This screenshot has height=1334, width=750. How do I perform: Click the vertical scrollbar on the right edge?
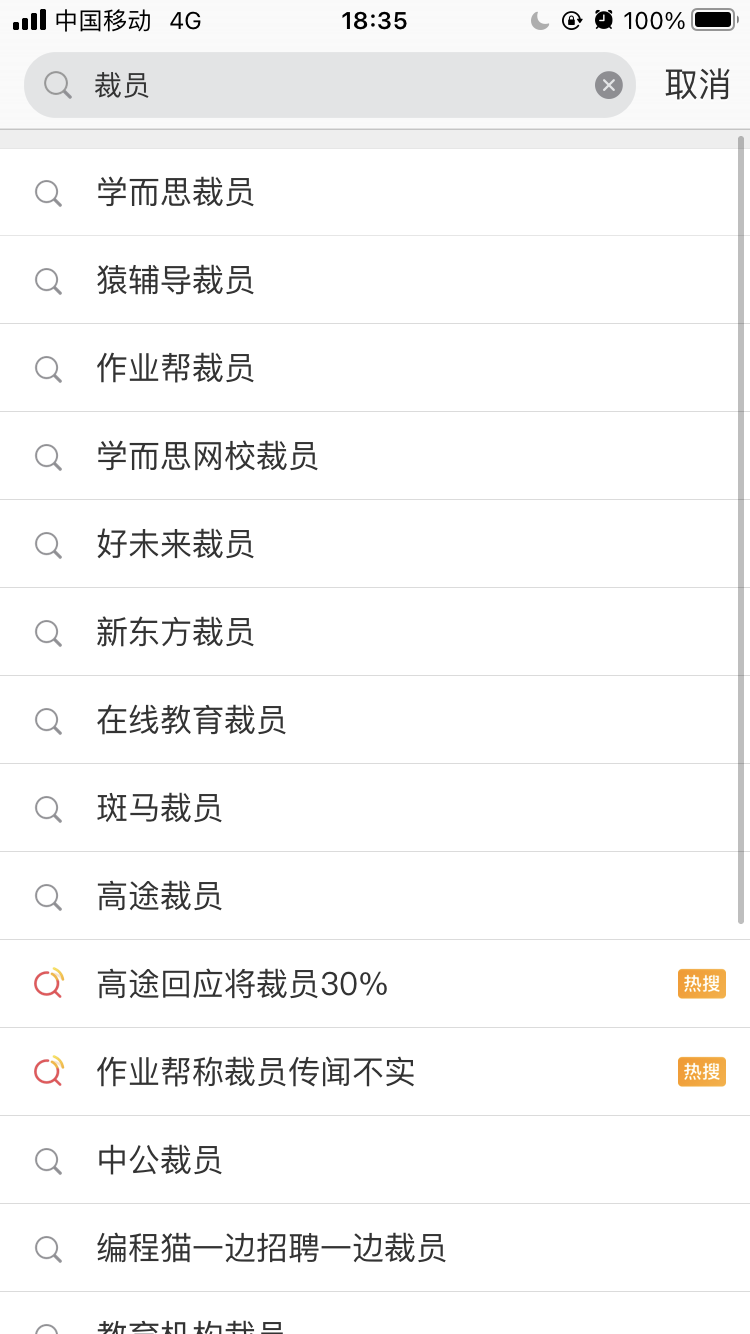point(741,530)
